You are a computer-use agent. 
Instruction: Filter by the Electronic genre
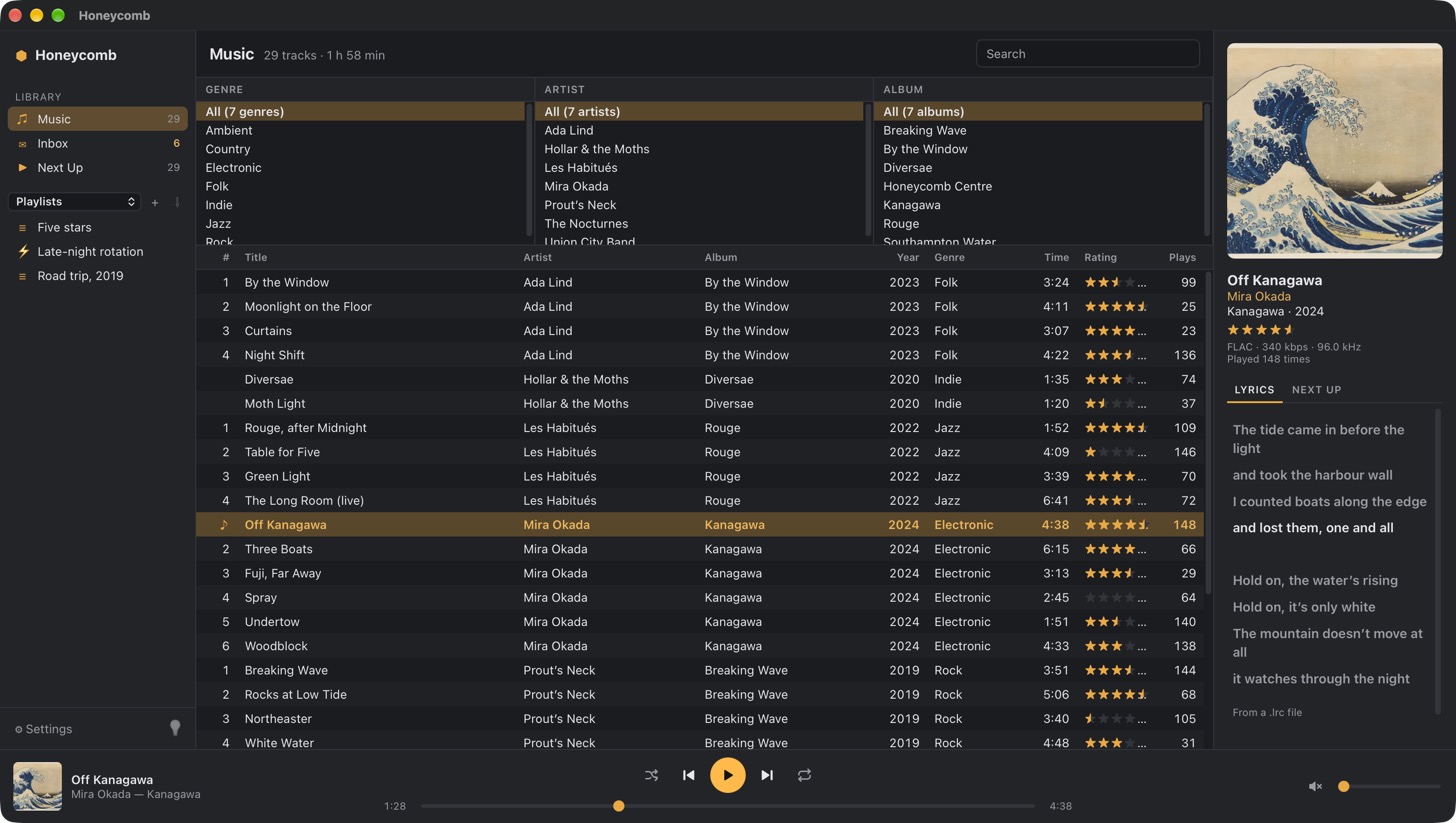click(360, 168)
